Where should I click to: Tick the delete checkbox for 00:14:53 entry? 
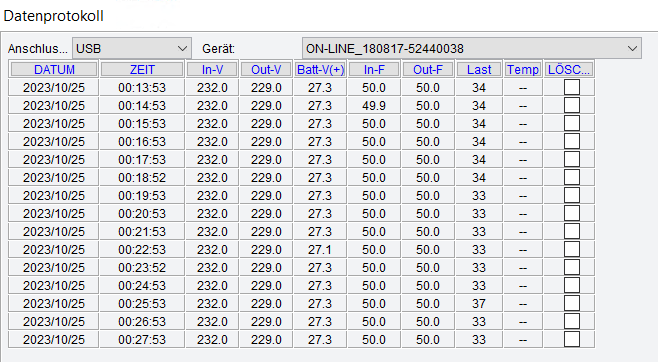pyautogui.click(x=572, y=105)
